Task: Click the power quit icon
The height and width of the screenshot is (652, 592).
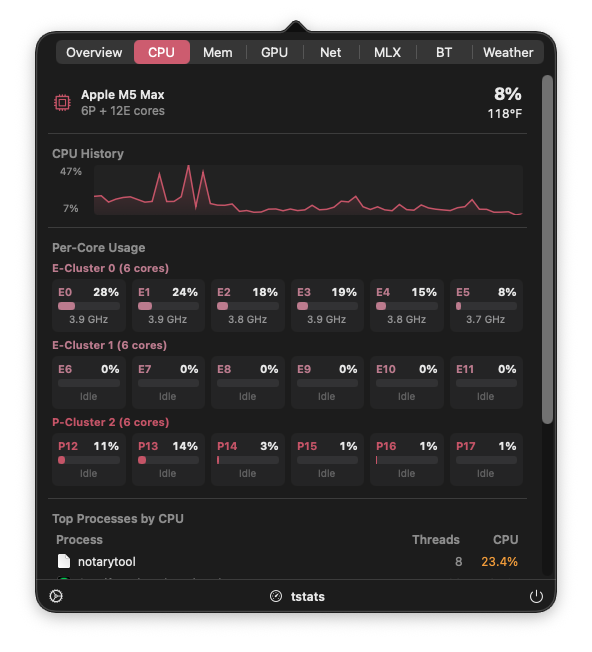Action: [536, 596]
